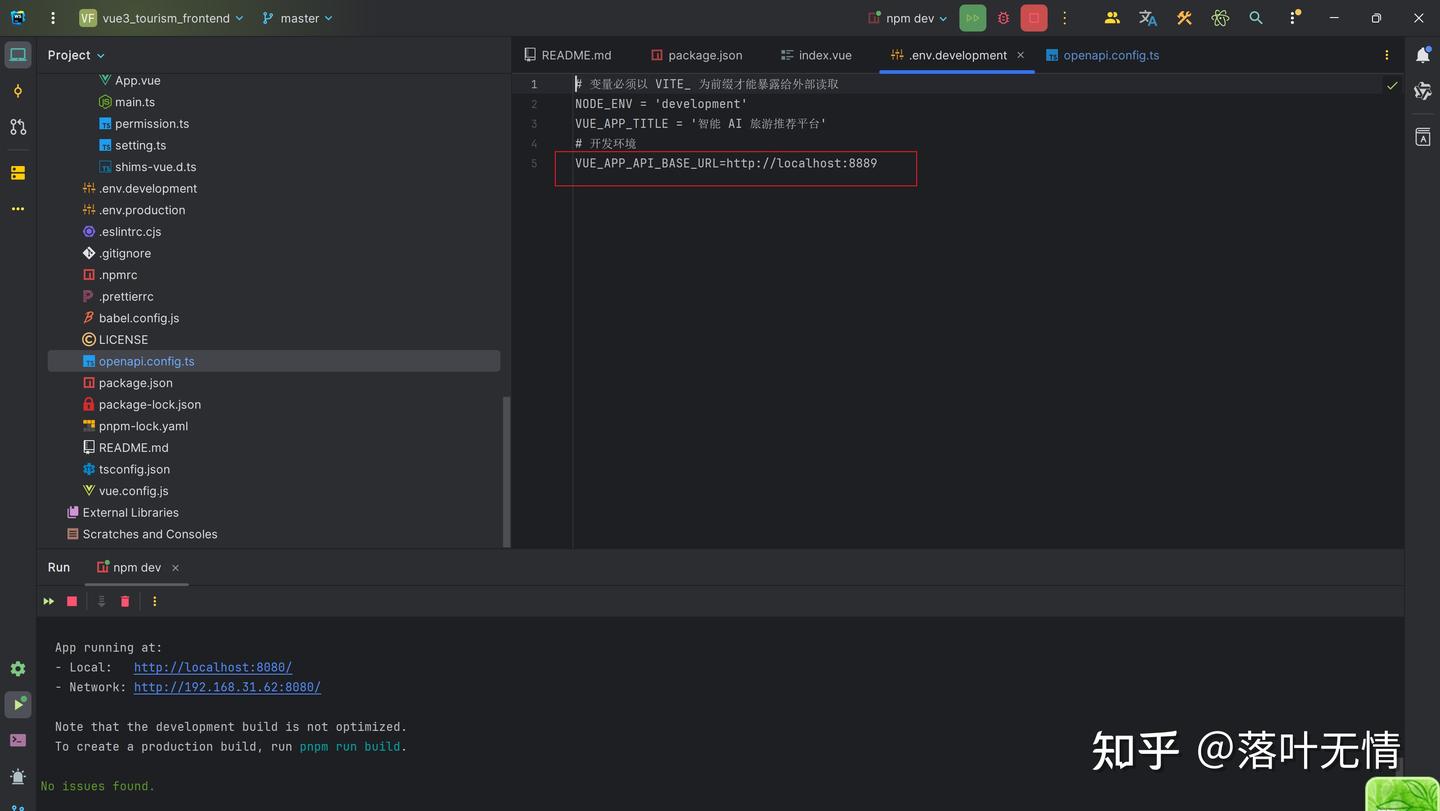Run the npm dev configuration with green play icon
The height and width of the screenshot is (811, 1440).
tap(971, 17)
